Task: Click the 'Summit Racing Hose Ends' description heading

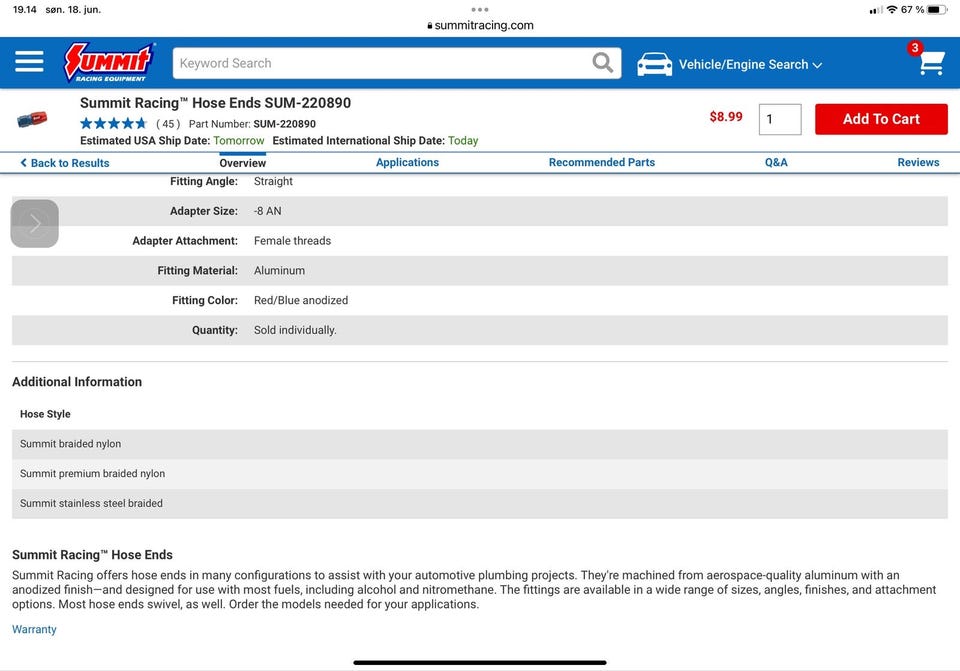Action: [92, 555]
